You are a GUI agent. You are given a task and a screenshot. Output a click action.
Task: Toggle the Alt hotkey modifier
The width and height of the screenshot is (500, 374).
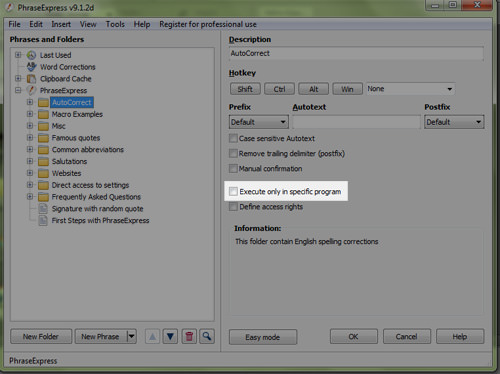coord(313,89)
